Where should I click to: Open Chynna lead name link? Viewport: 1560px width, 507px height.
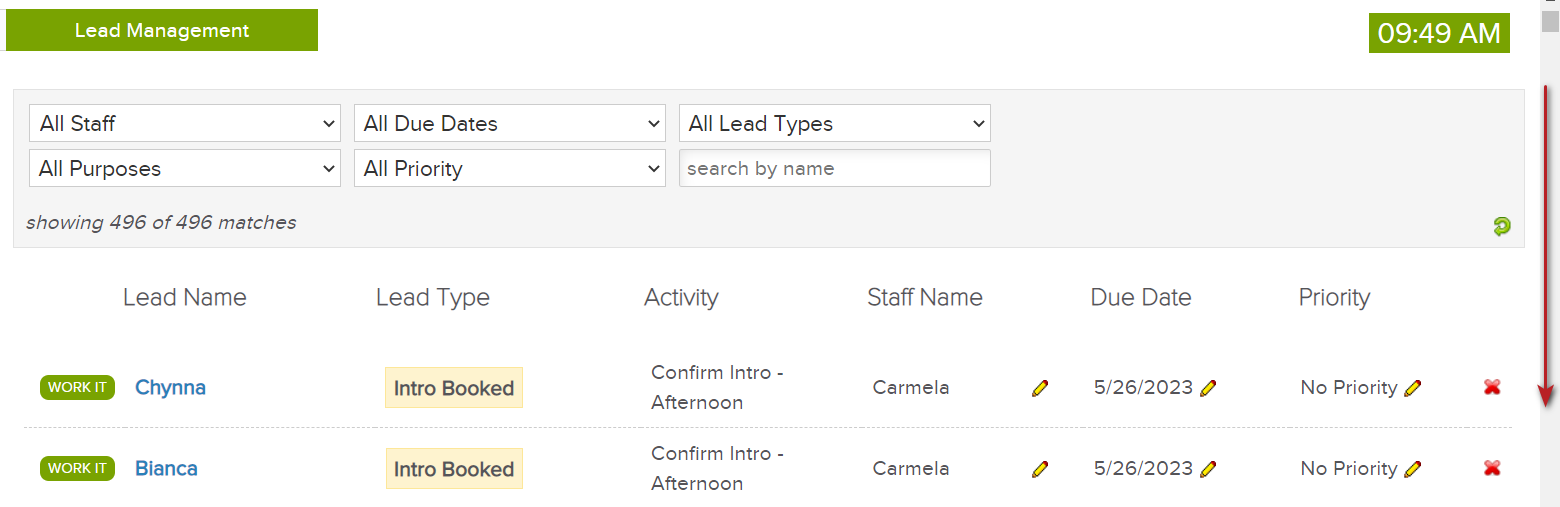170,387
